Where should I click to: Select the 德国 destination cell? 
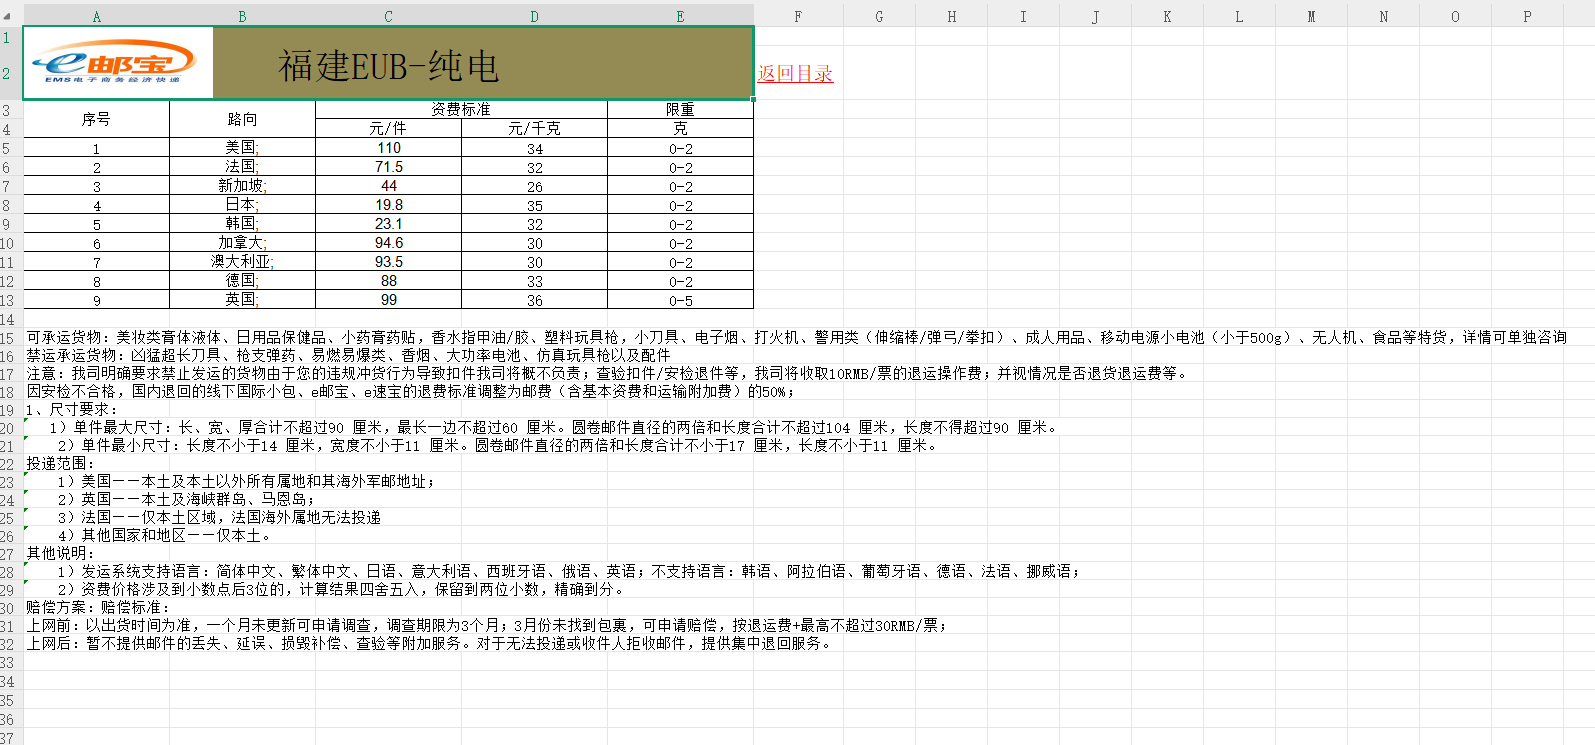pos(242,281)
